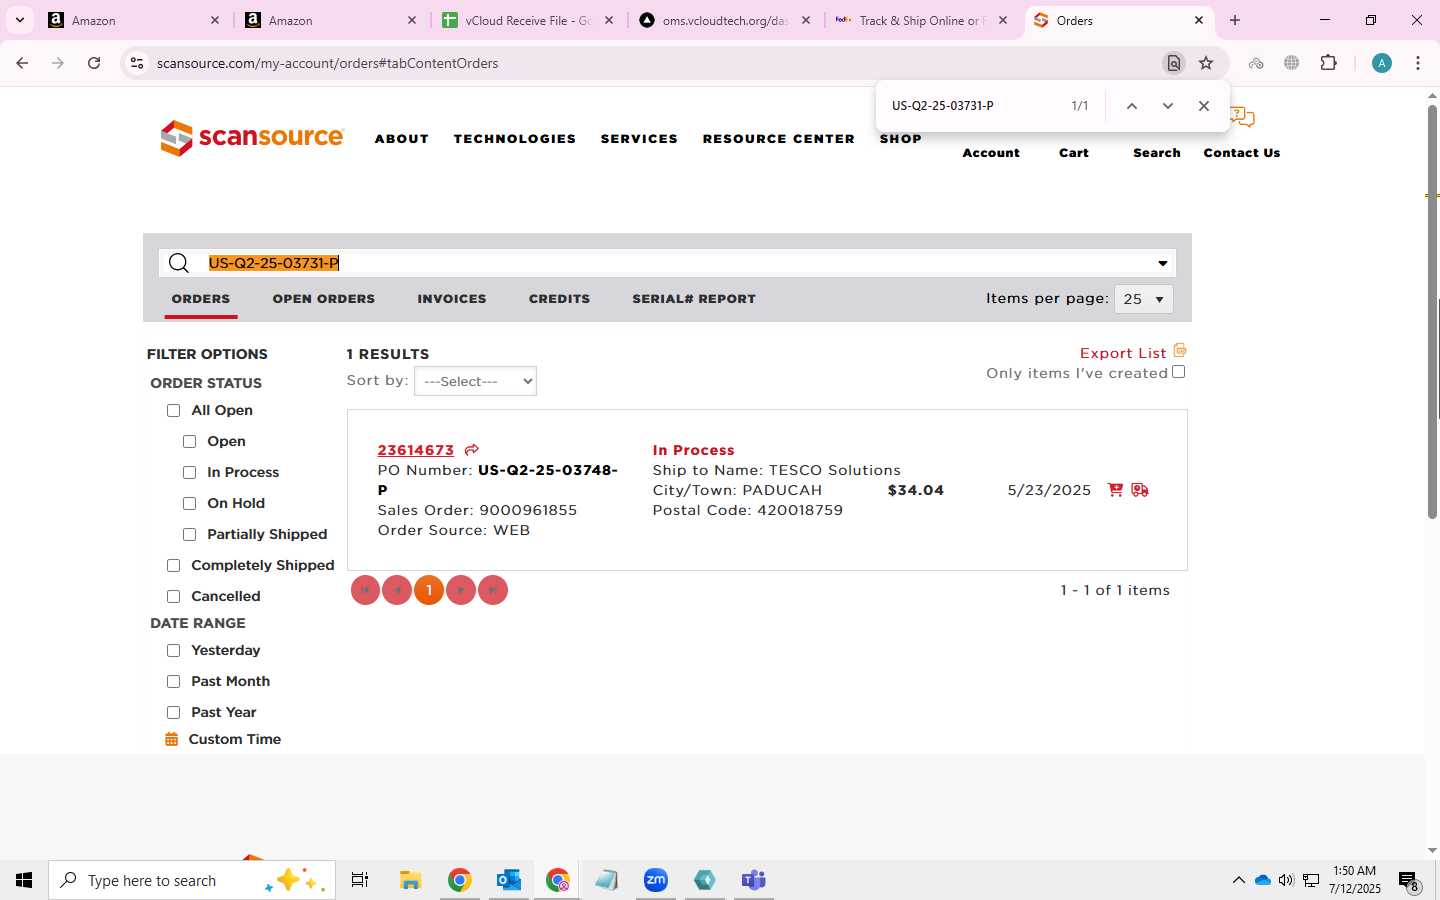
Task: Click page 1 pagination button
Action: (429, 590)
